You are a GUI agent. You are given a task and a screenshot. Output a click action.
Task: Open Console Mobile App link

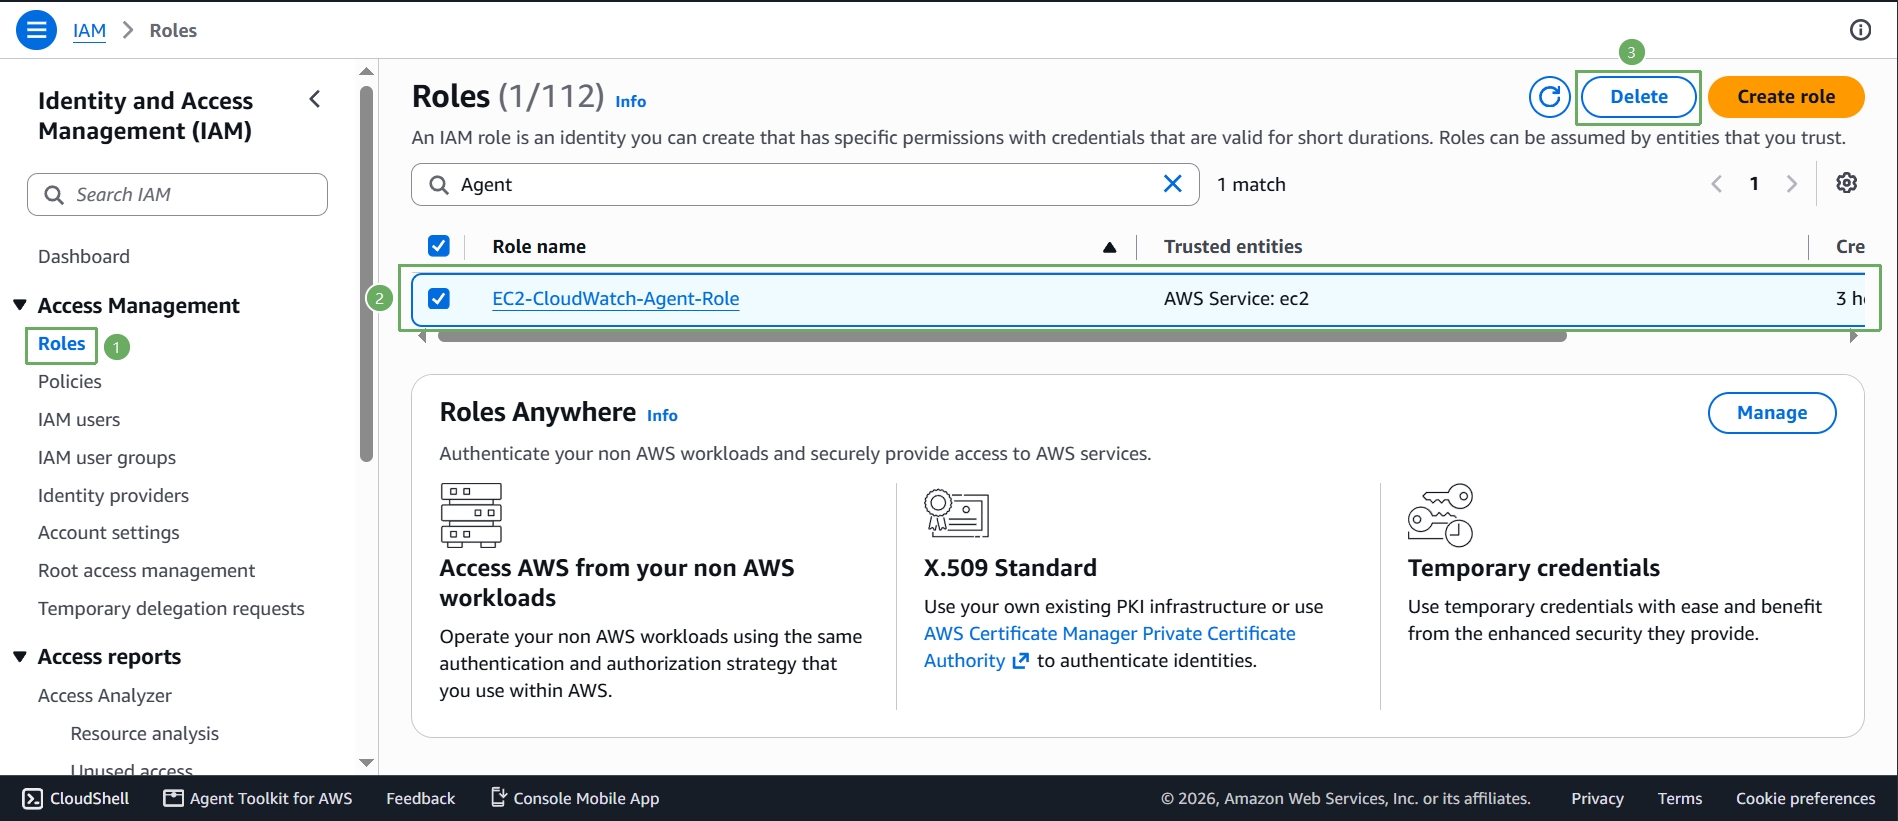pos(575,798)
